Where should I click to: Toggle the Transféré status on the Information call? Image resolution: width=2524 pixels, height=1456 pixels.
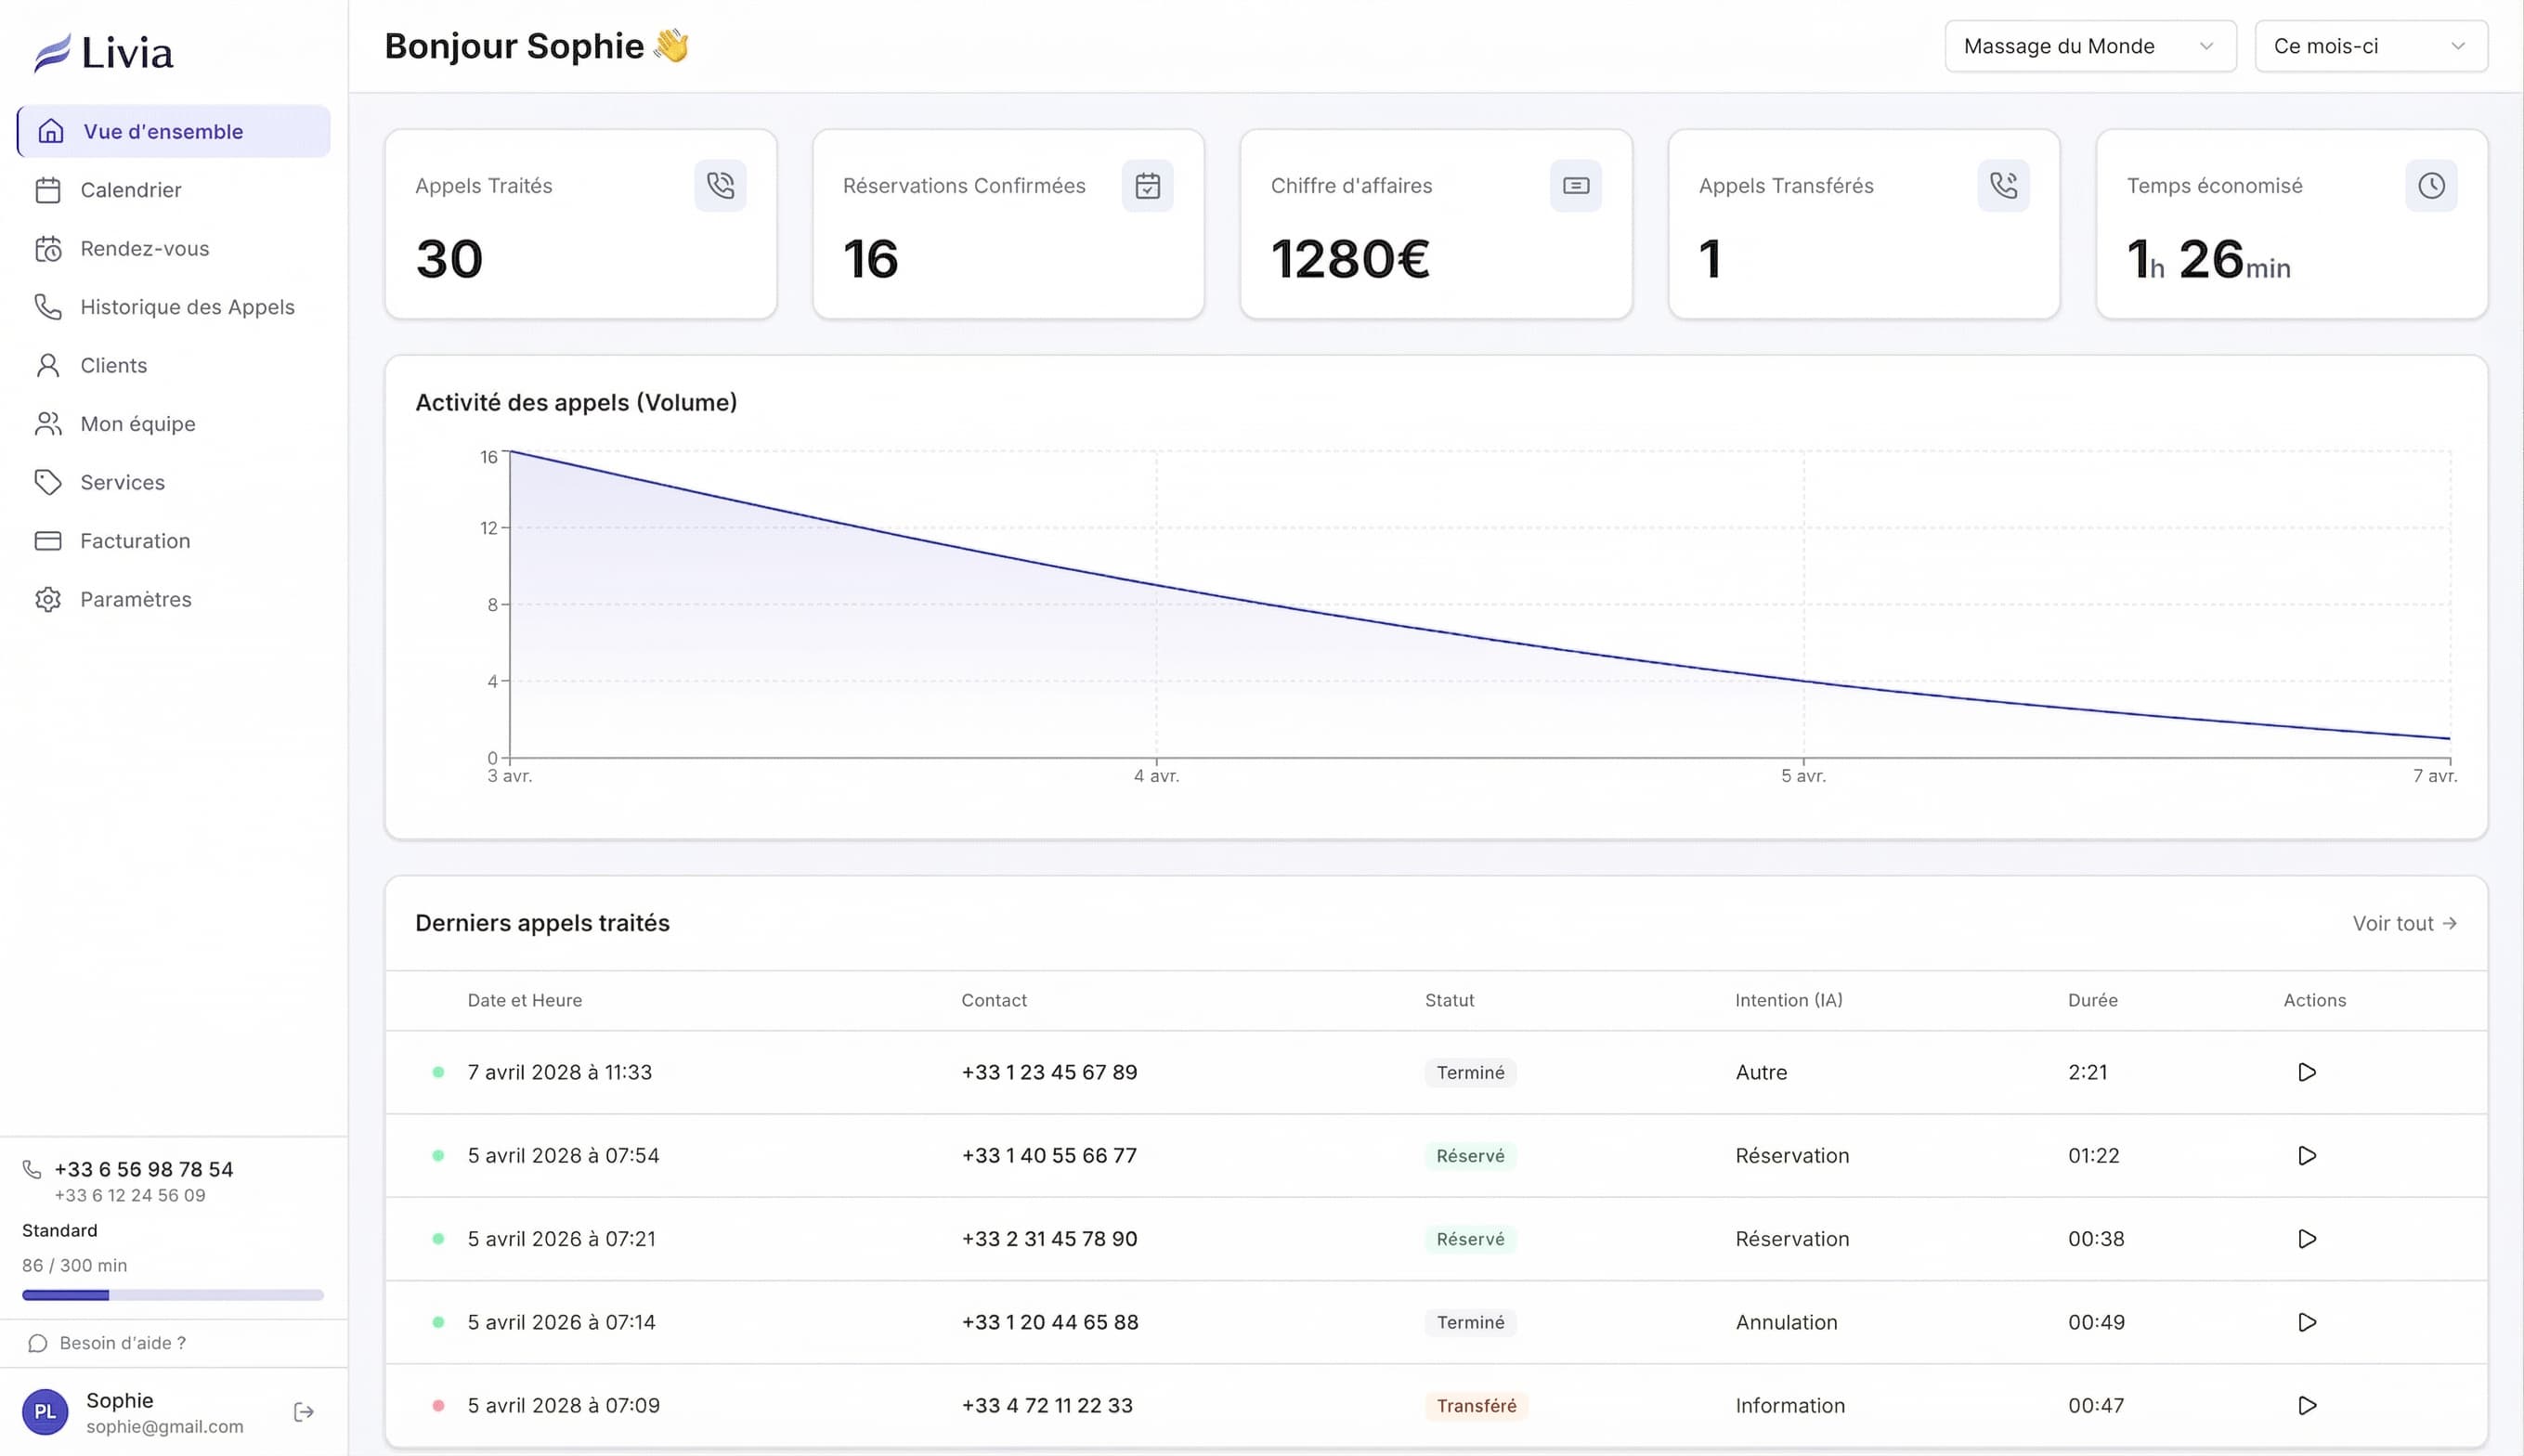tap(1476, 1405)
